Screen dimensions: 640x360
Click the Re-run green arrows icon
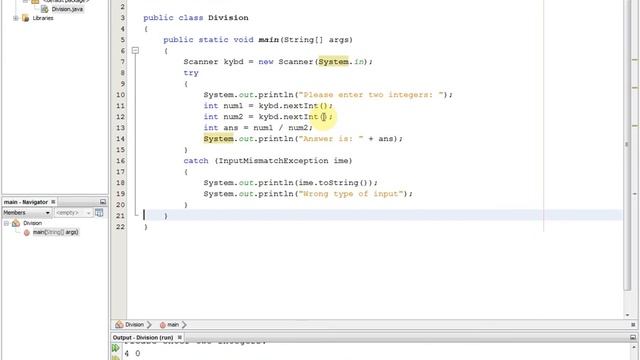tap(116, 348)
